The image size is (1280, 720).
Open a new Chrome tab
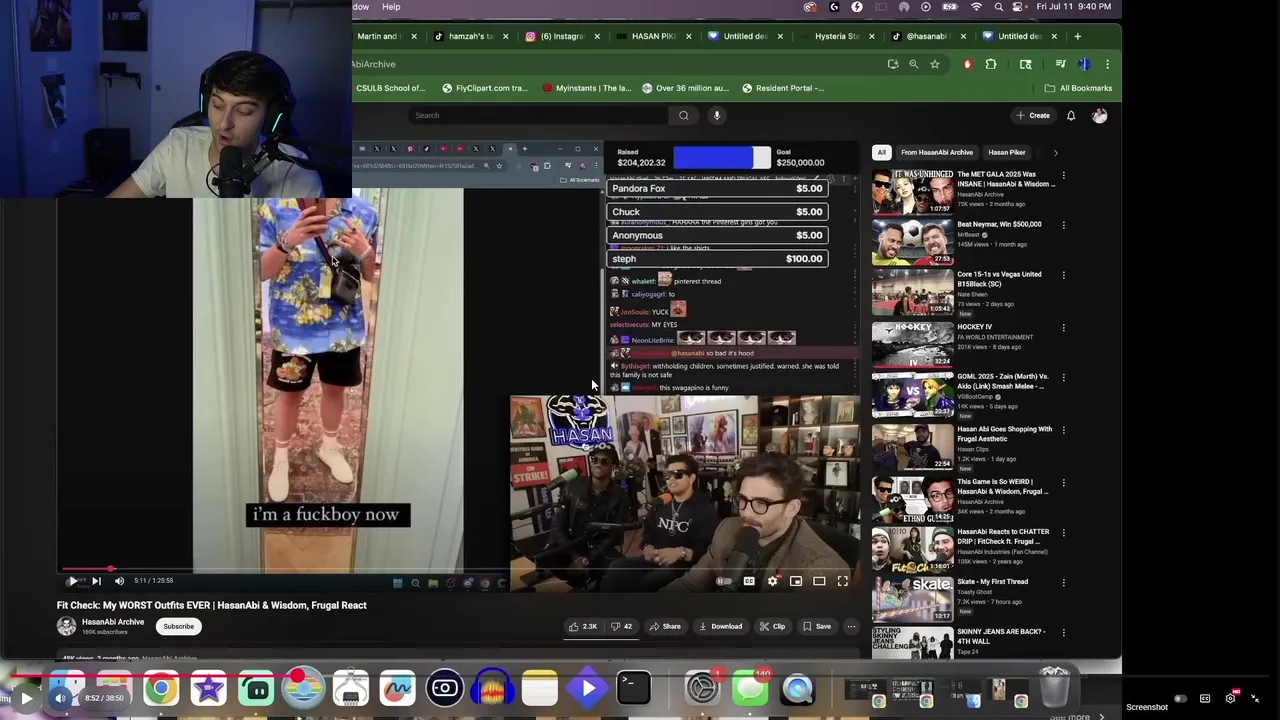(1077, 36)
